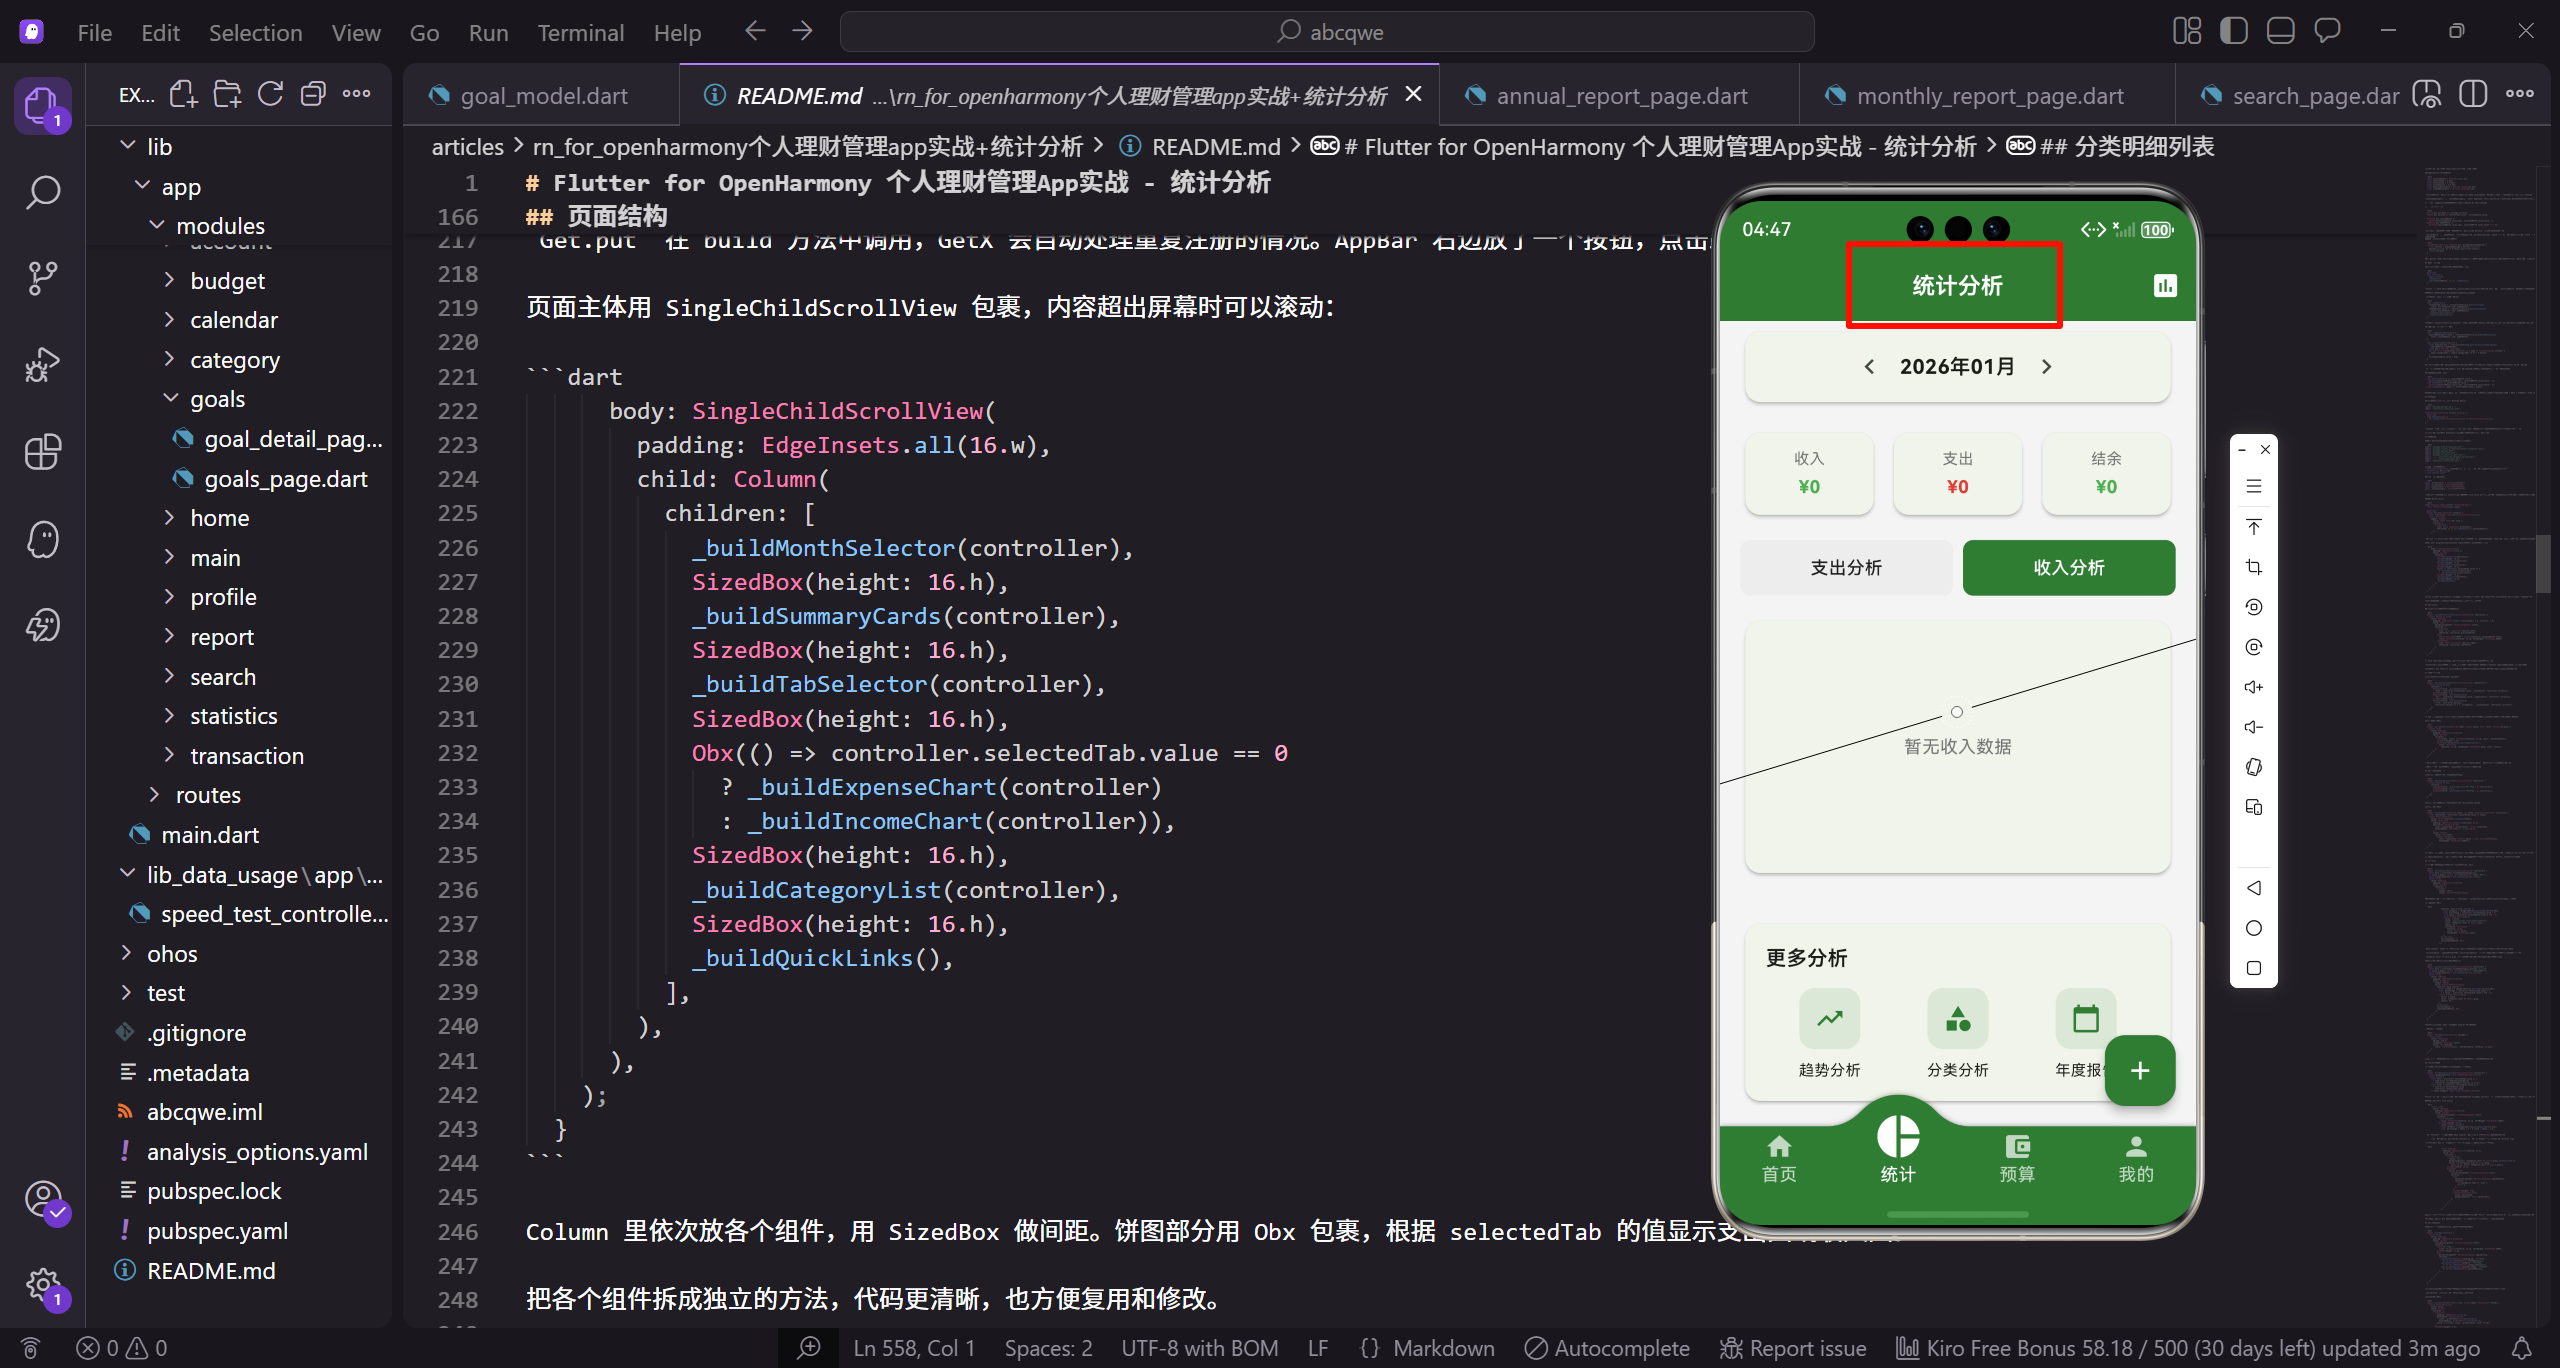Toggle Autocomplete in the status bar
The width and height of the screenshot is (2560, 1368).
tap(1605, 1347)
